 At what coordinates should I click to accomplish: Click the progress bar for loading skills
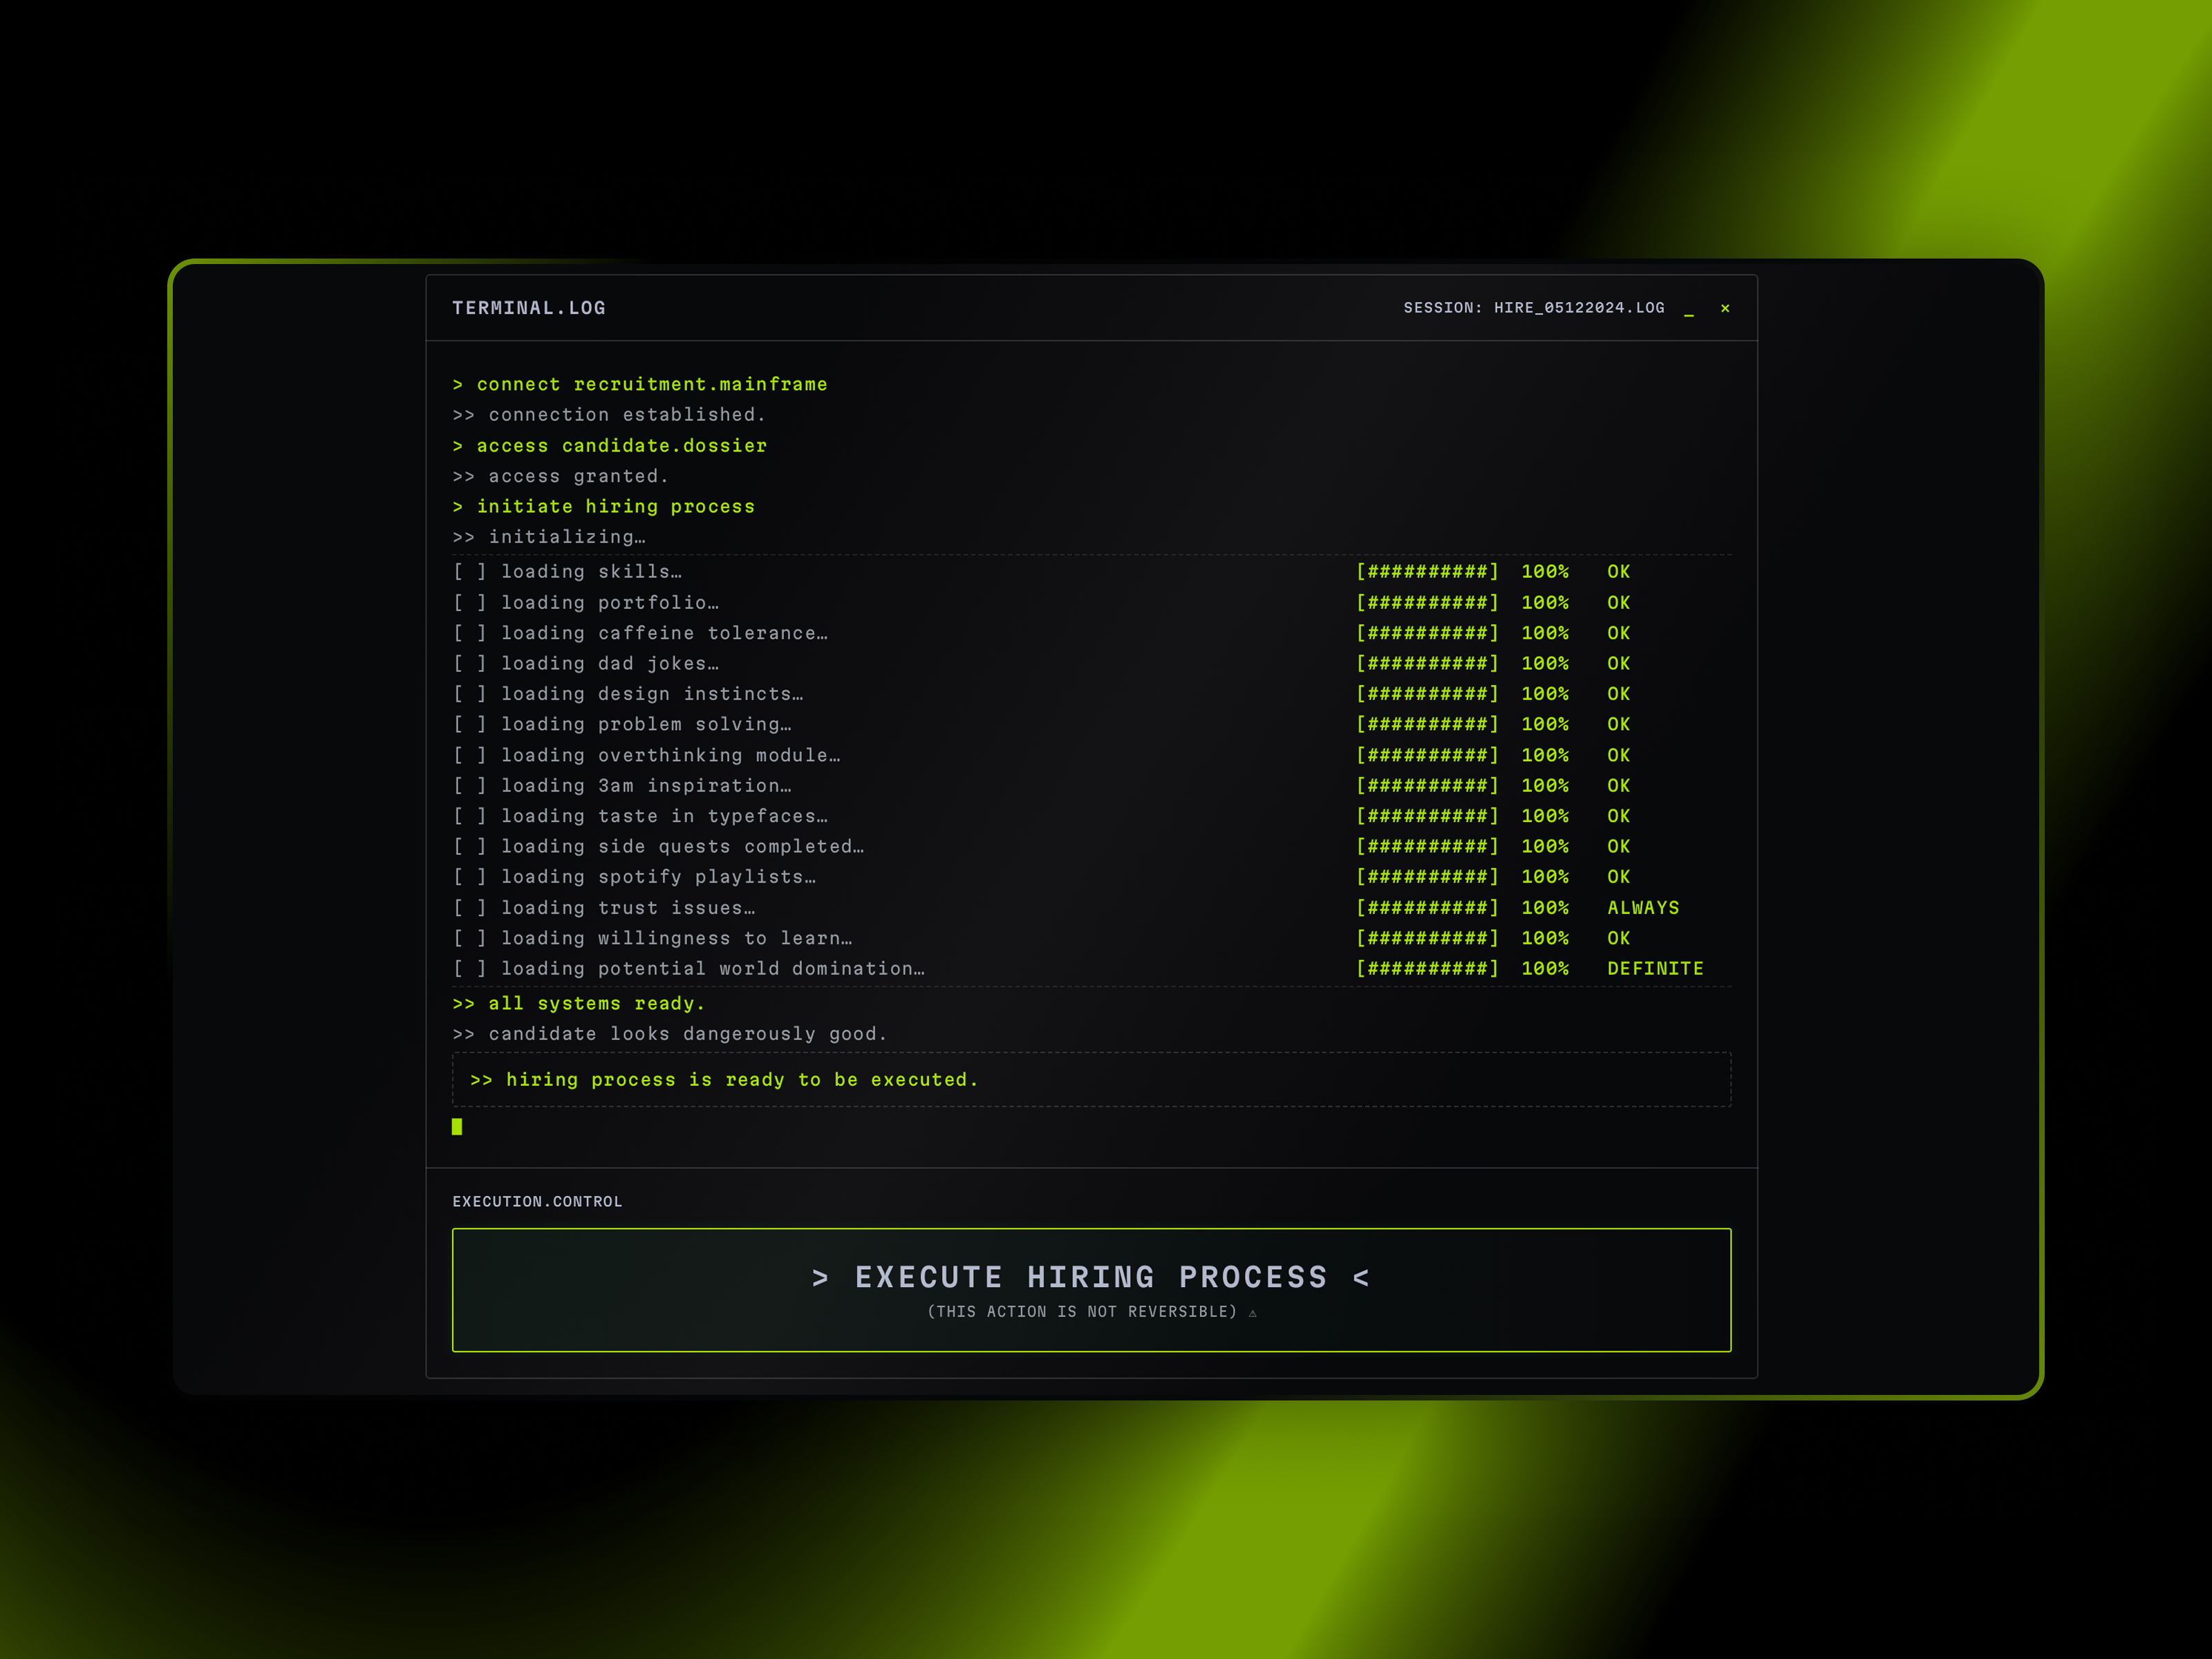1427,572
